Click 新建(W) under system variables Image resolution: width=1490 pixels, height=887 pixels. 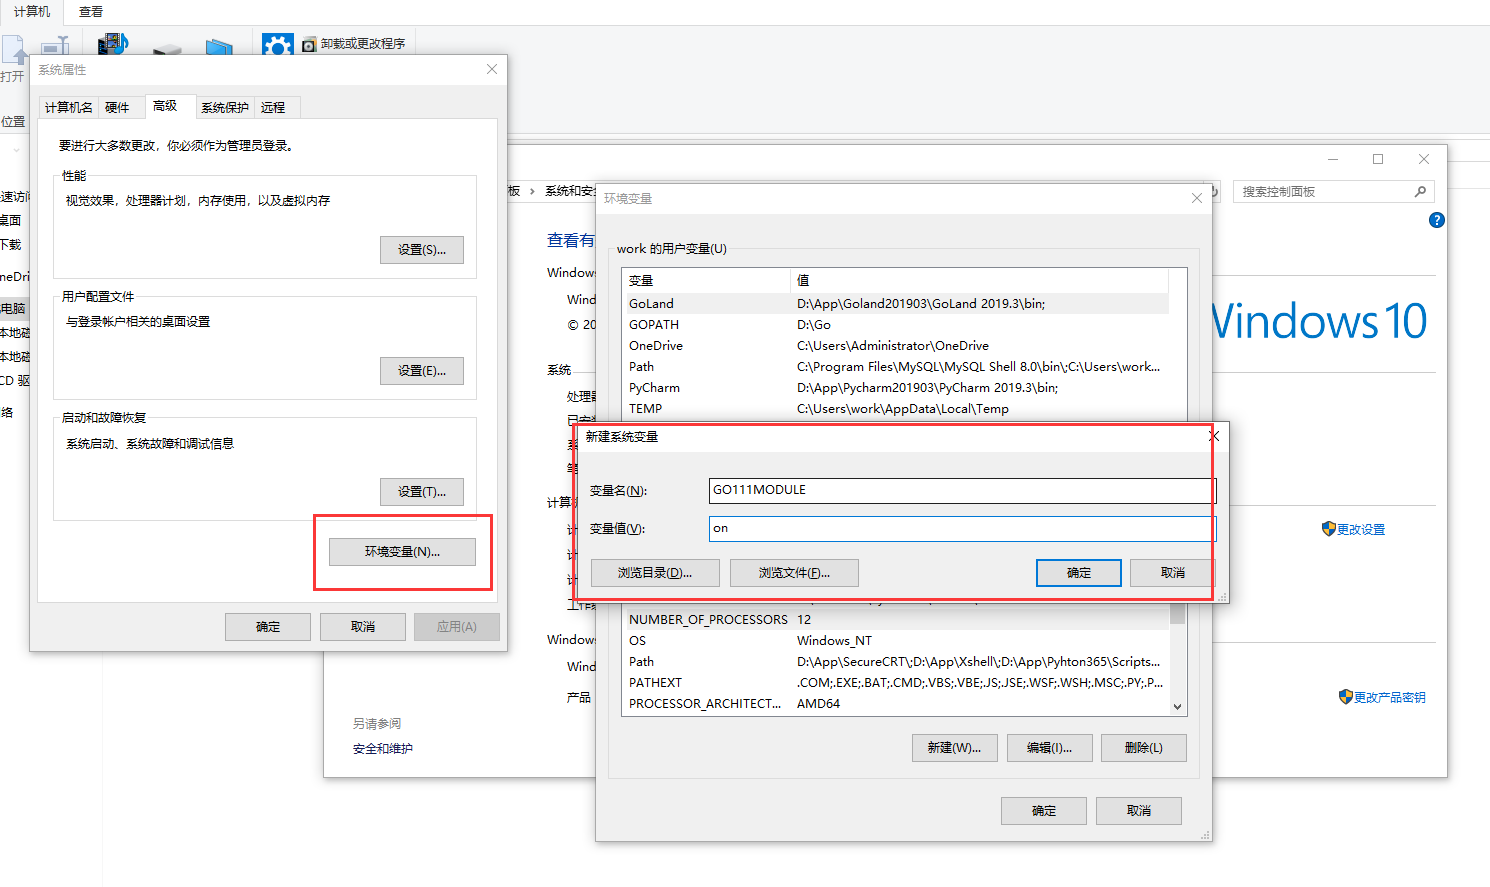click(x=955, y=748)
